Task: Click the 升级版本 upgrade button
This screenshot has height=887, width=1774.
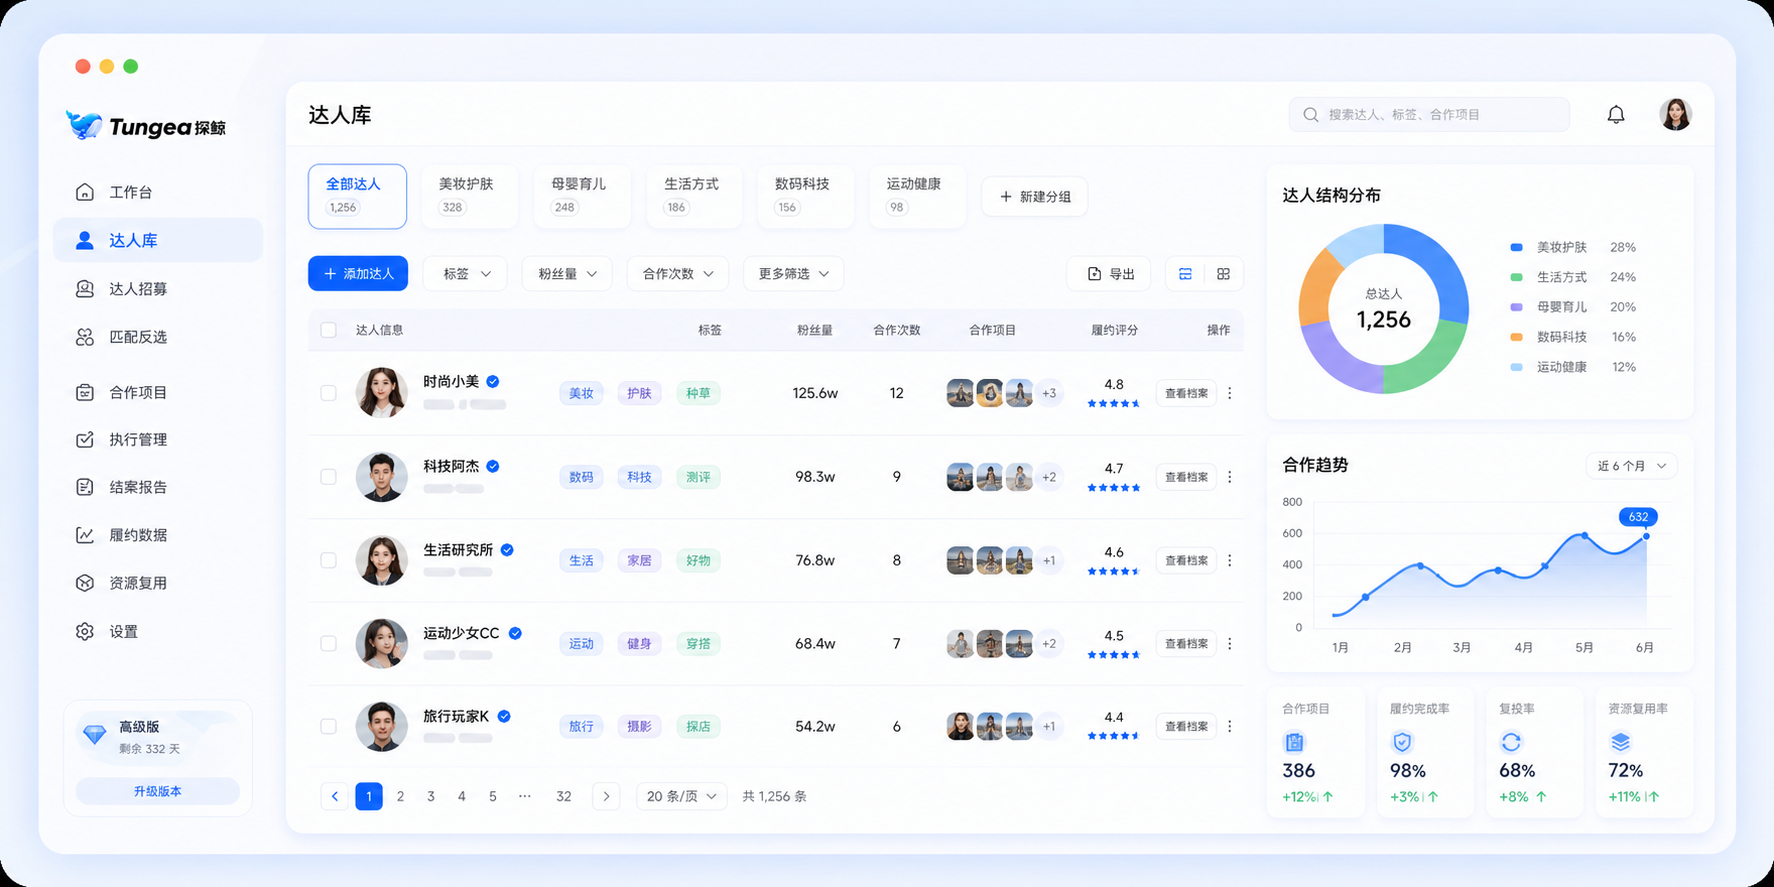Action: [158, 791]
